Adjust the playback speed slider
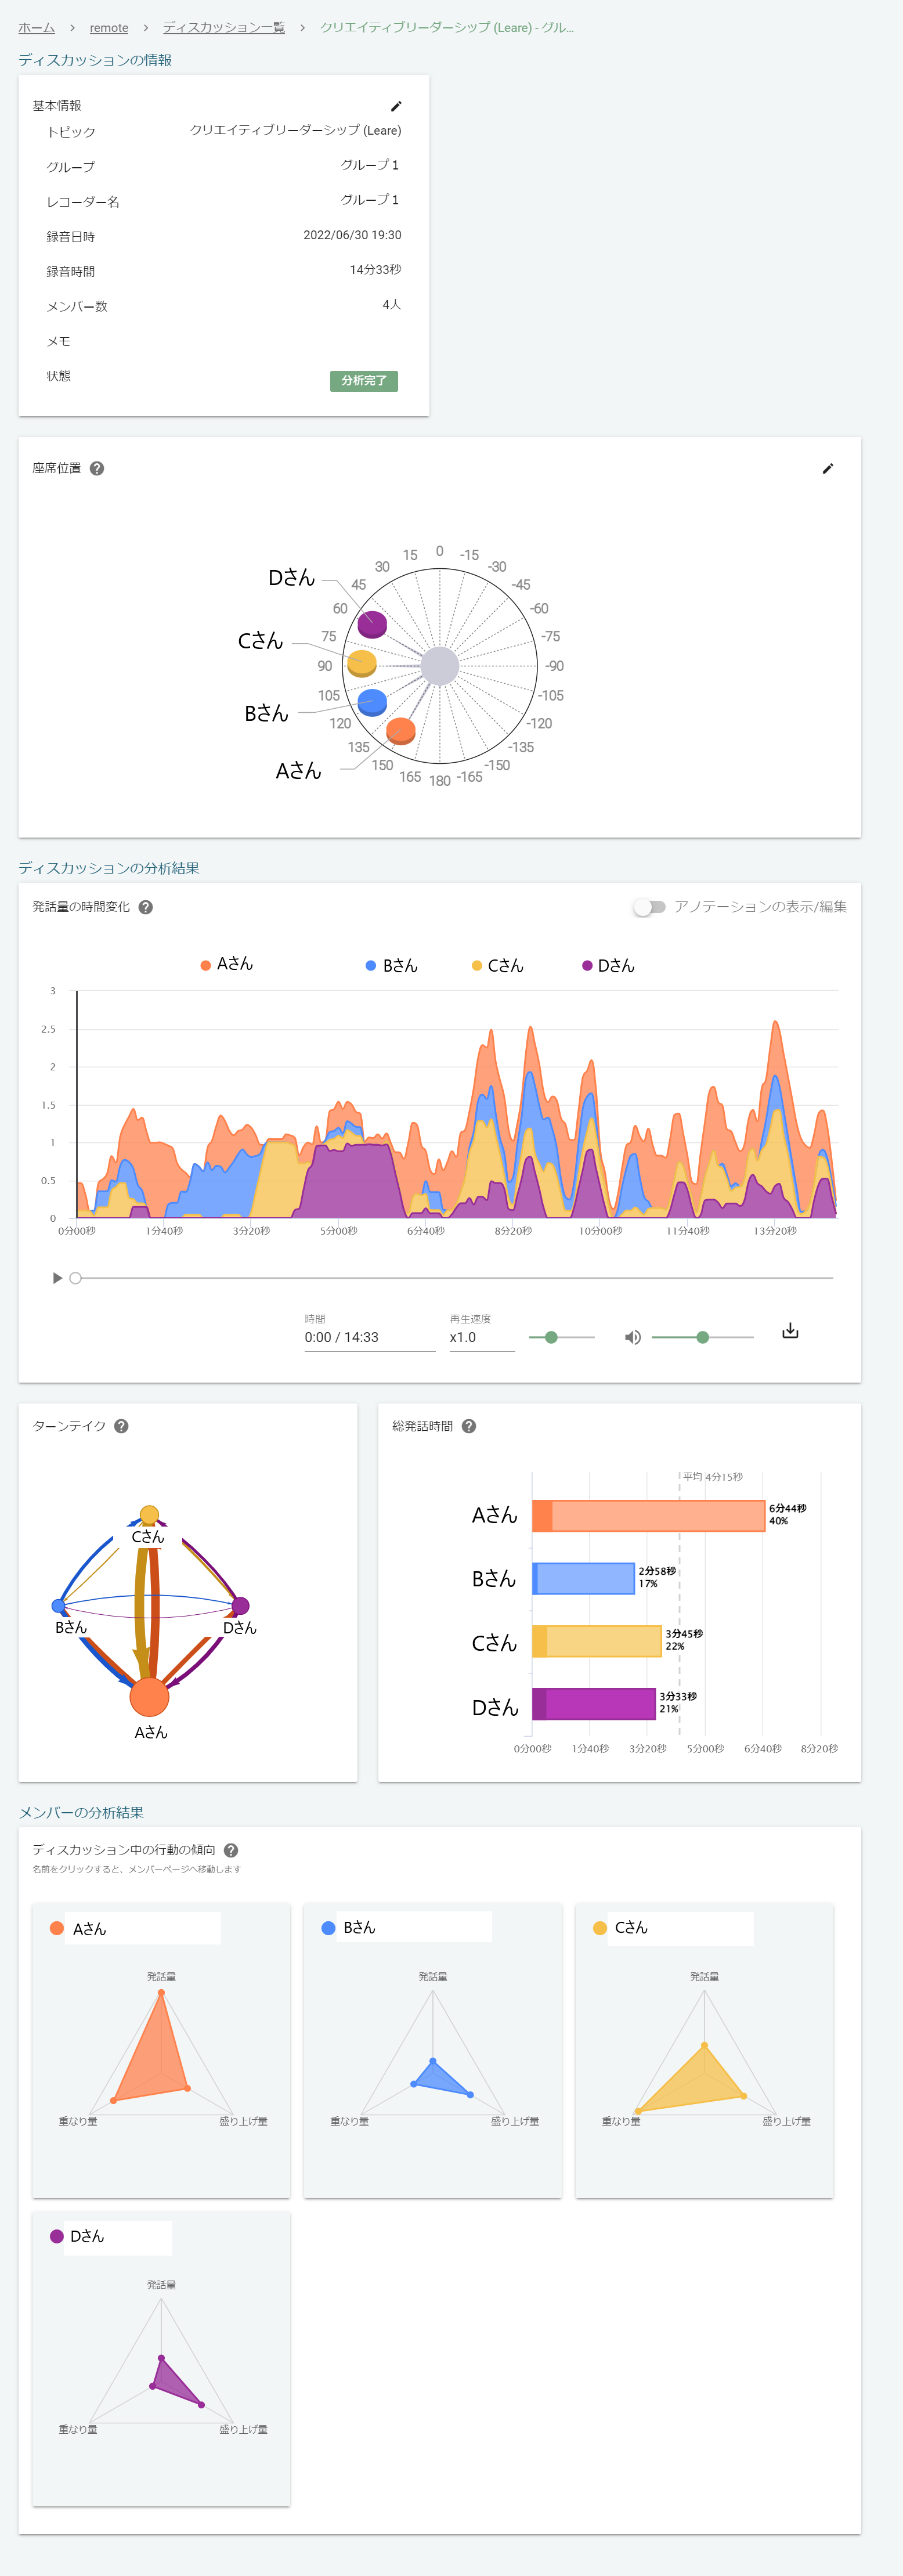 click(x=562, y=1337)
